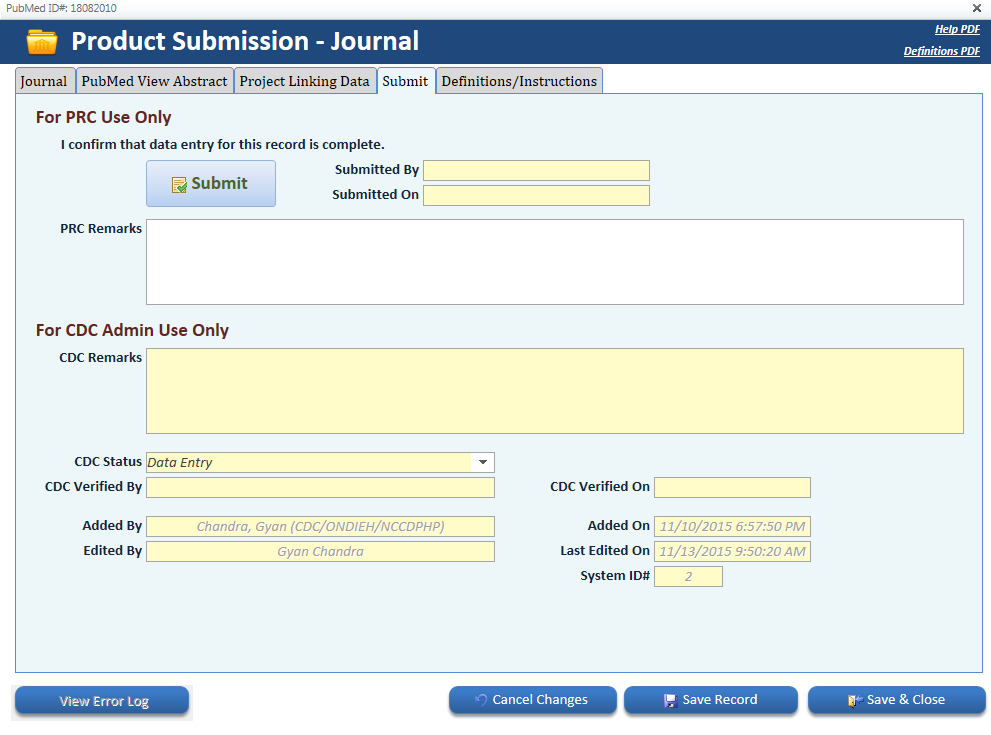Expand the CDC Status dropdown arrow
This screenshot has width=991, height=735.
click(x=482, y=462)
